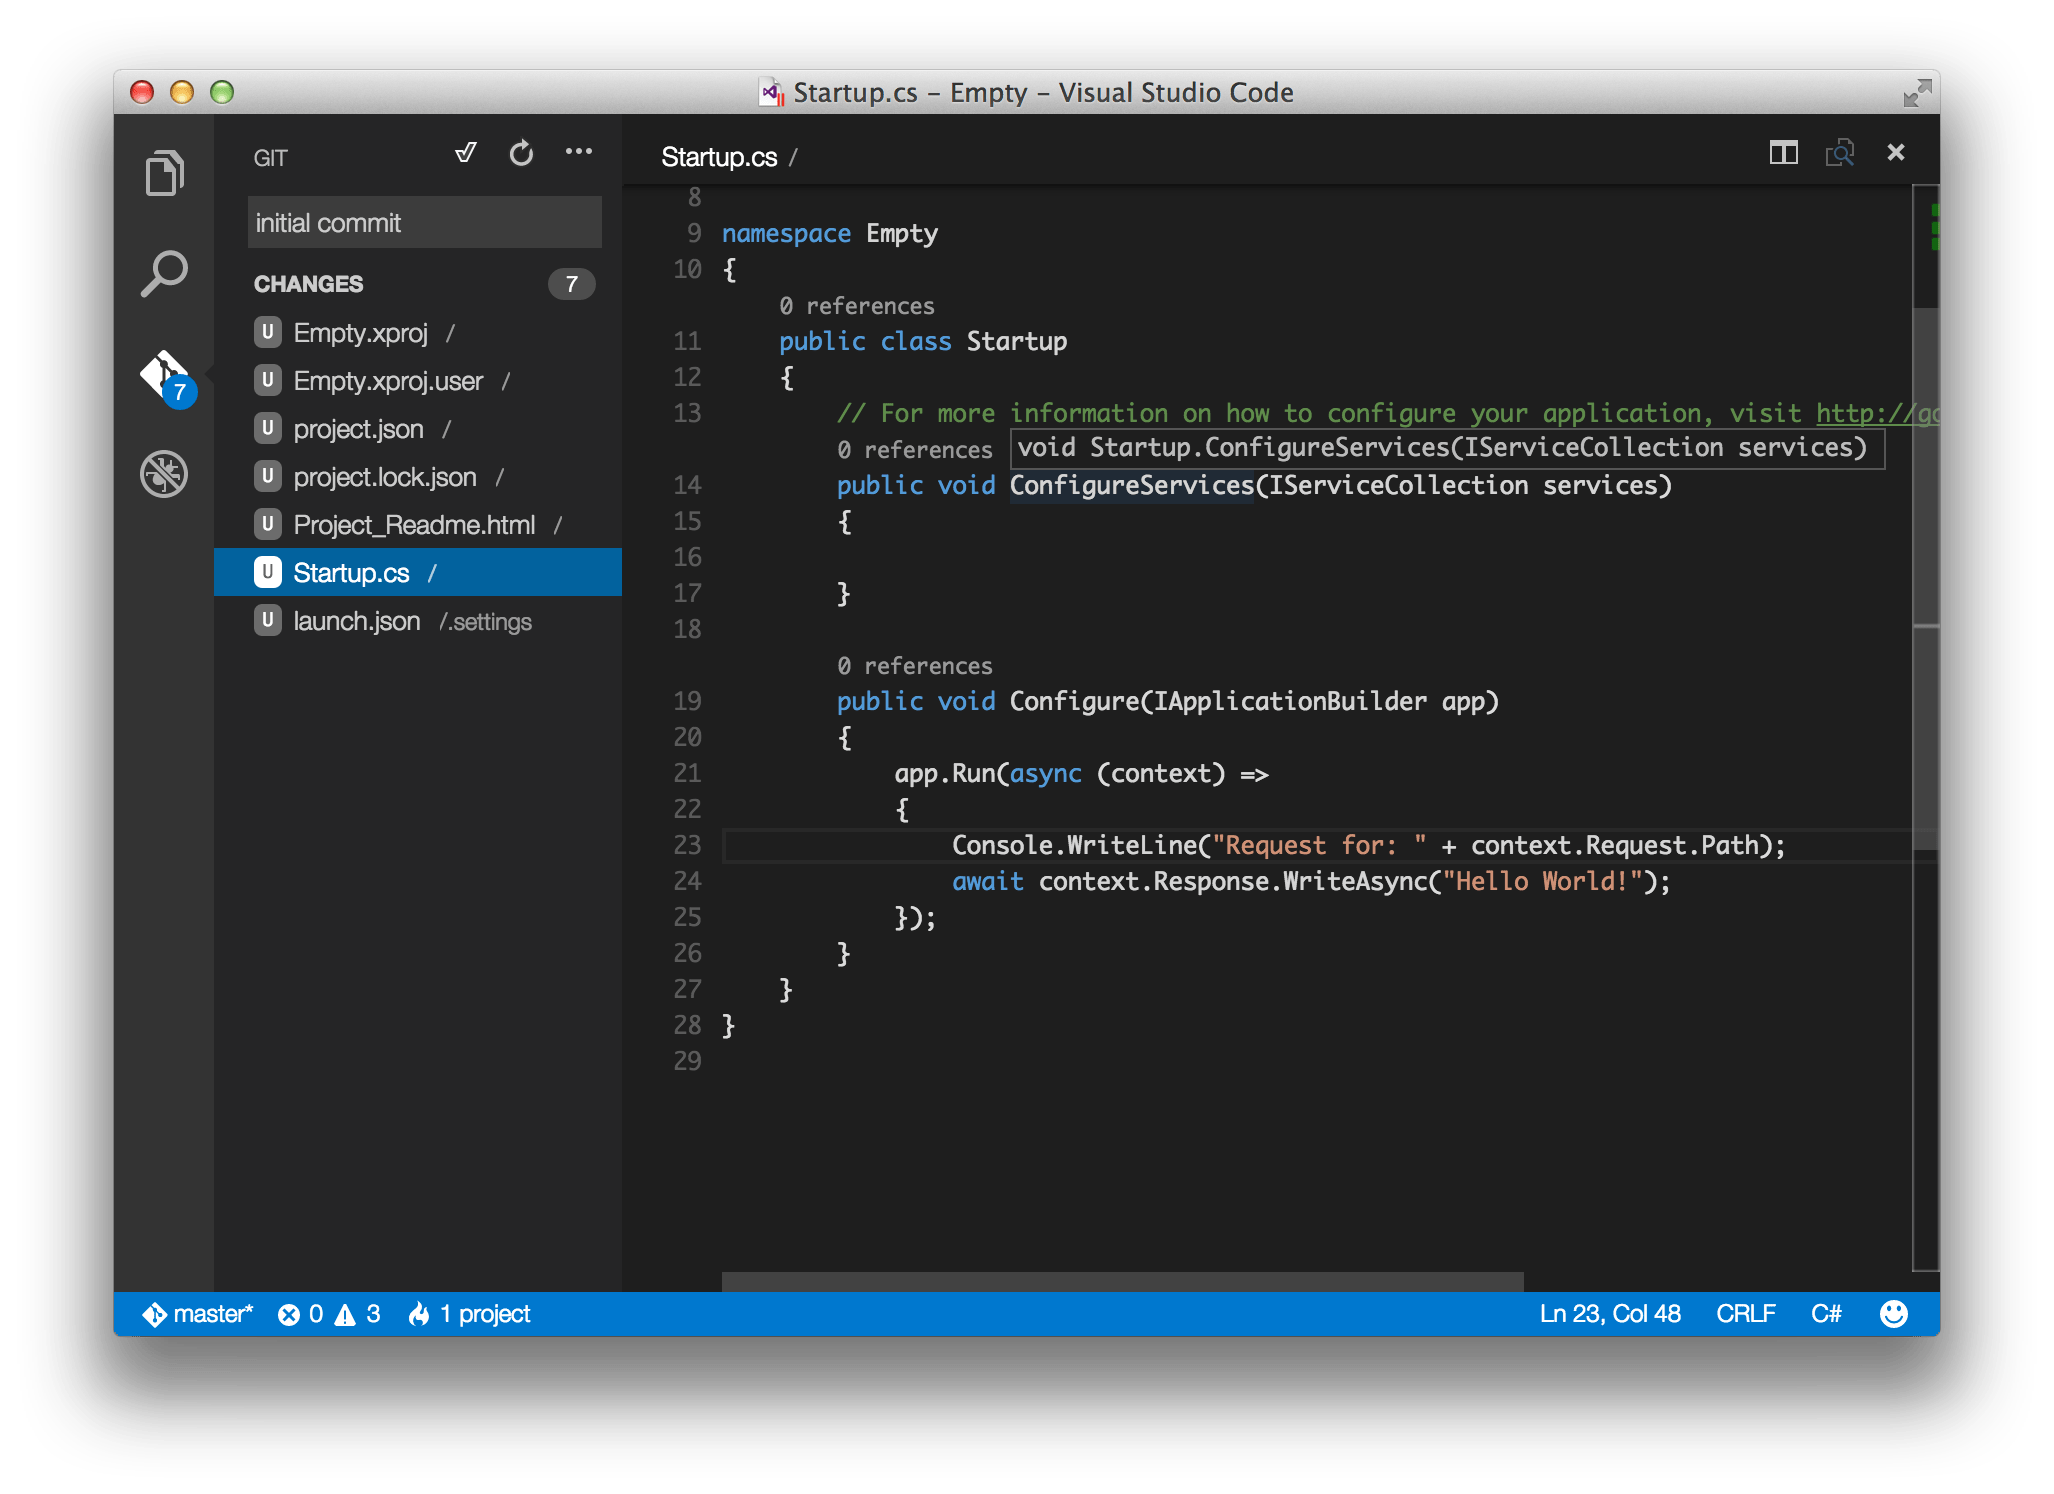Split the editor icon
Image resolution: width=2054 pixels, height=1494 pixels.
pos(1784,153)
